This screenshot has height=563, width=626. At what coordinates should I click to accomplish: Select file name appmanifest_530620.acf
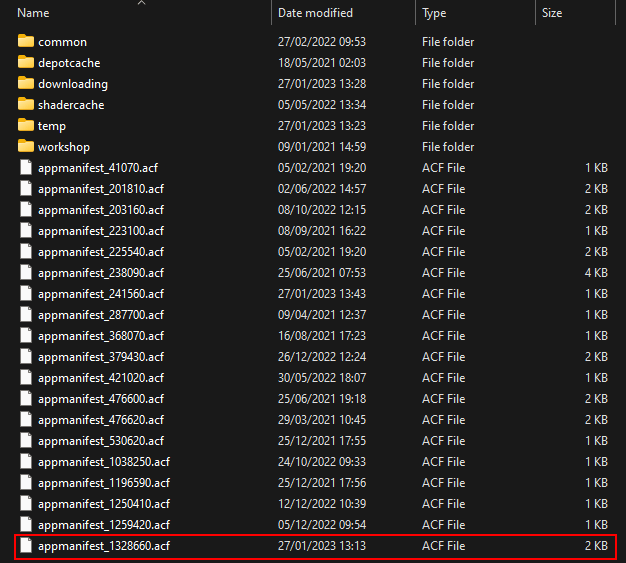tap(101, 441)
